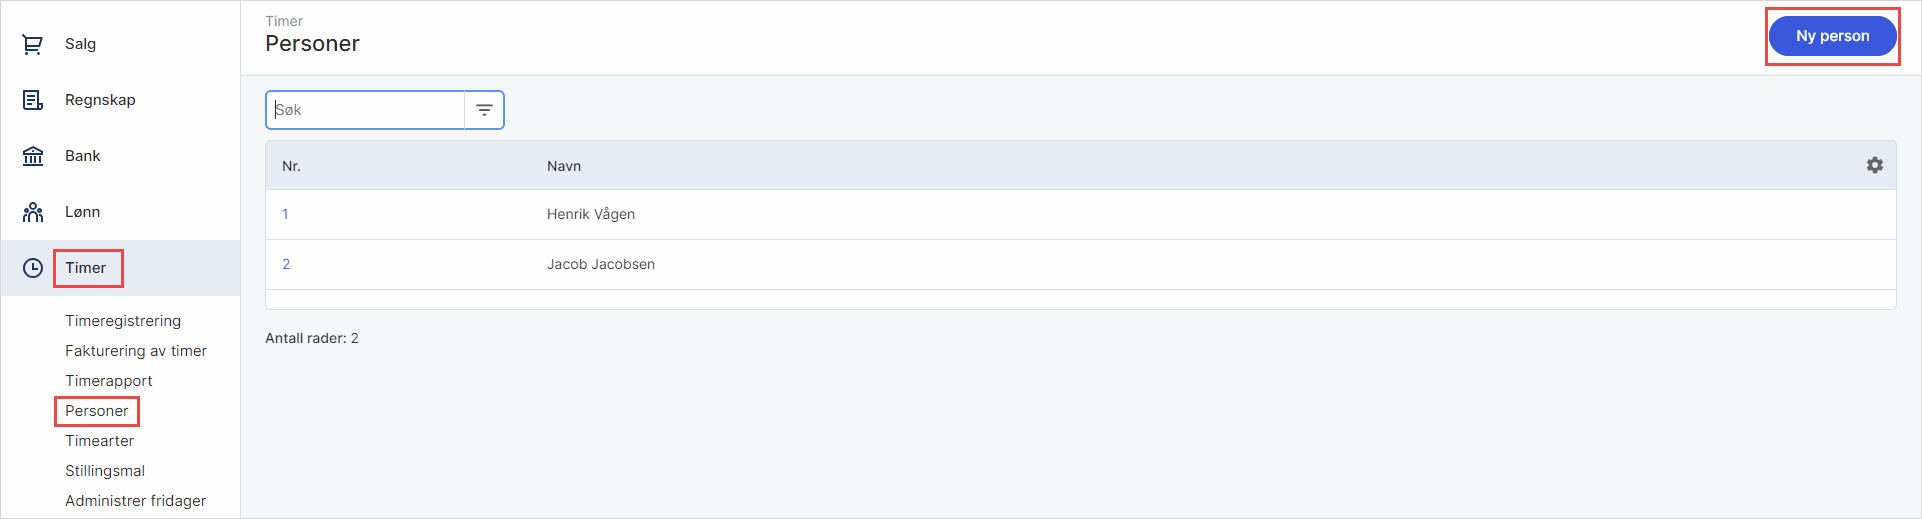This screenshot has height=519, width=1922.
Task: Click the Salg shopping cart icon
Action: [x=33, y=44]
